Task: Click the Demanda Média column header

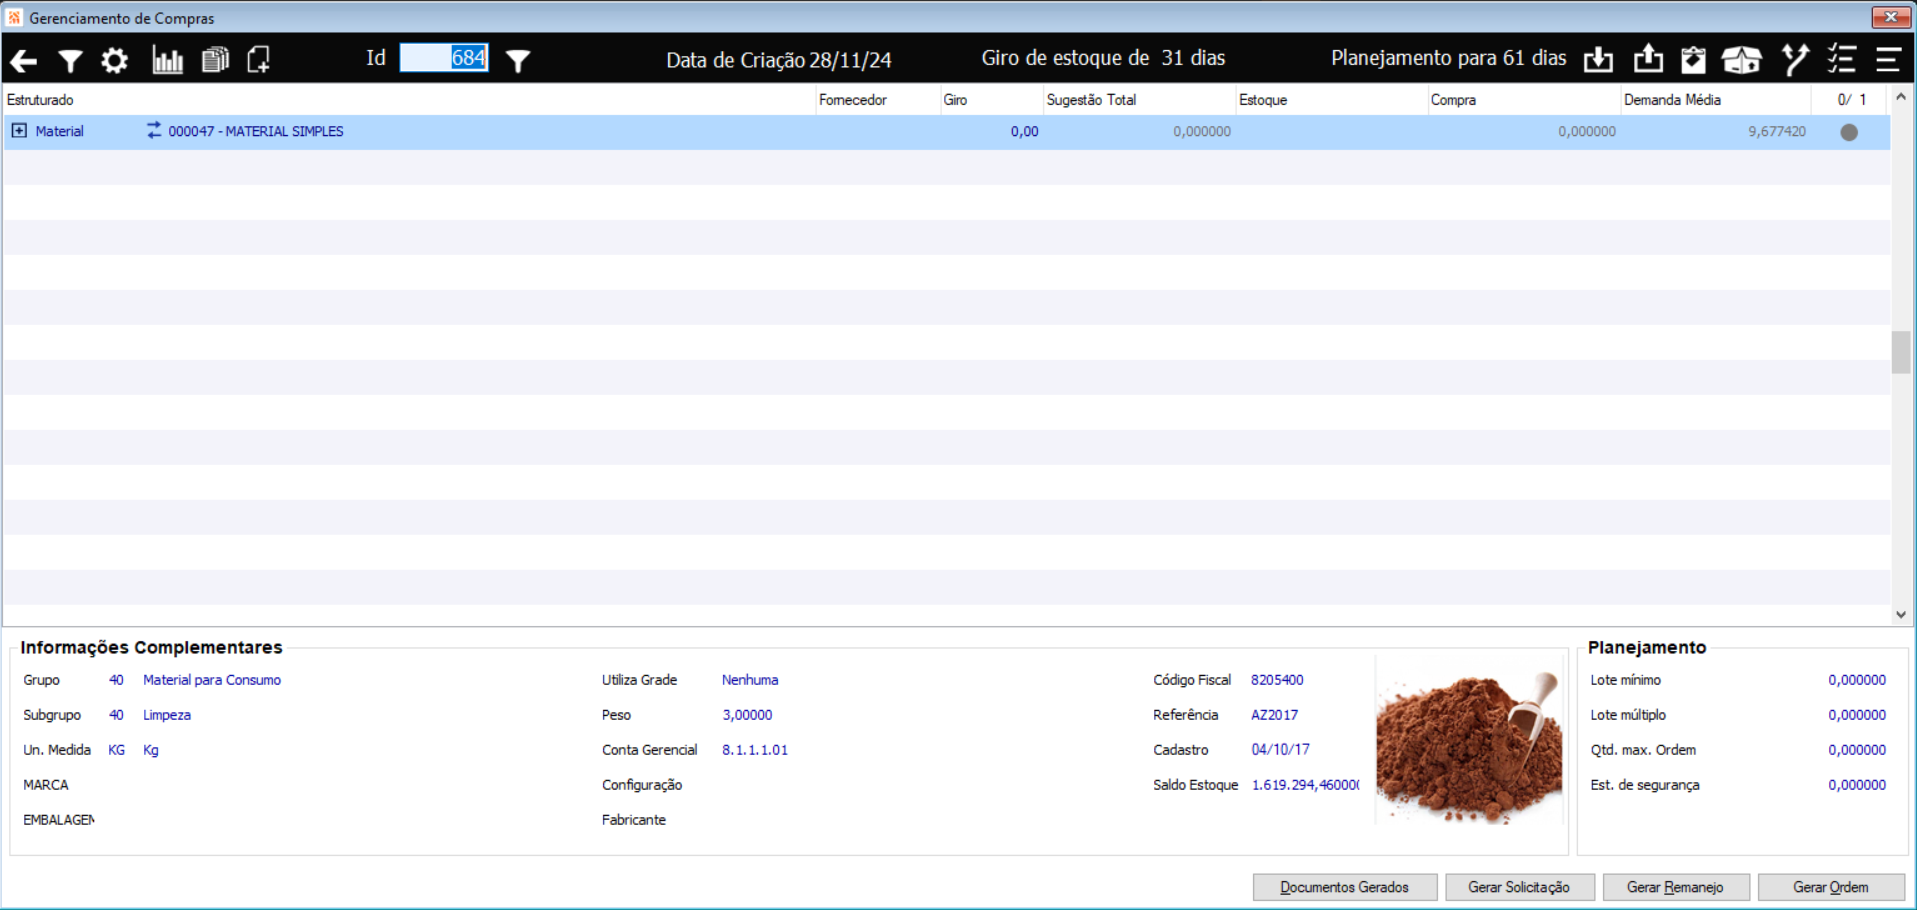Action: click(1672, 100)
